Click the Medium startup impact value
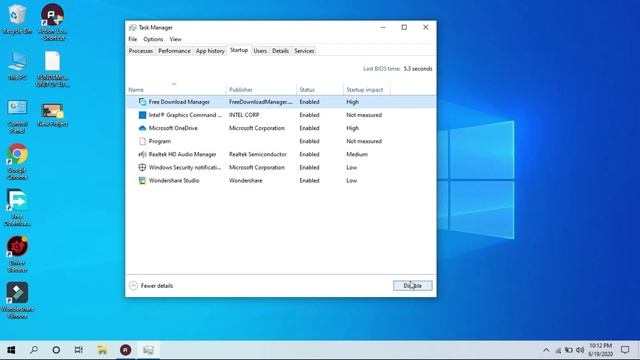The height and width of the screenshot is (360, 640). coord(357,154)
